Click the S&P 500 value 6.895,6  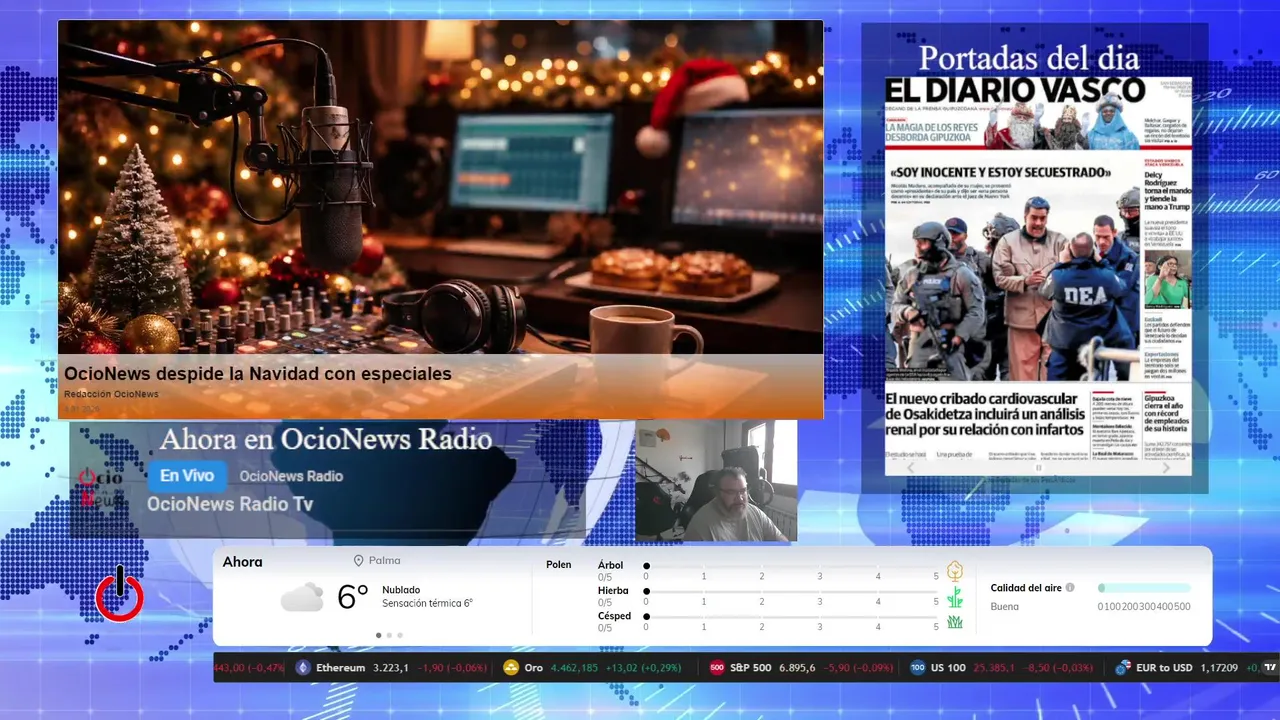coord(797,668)
